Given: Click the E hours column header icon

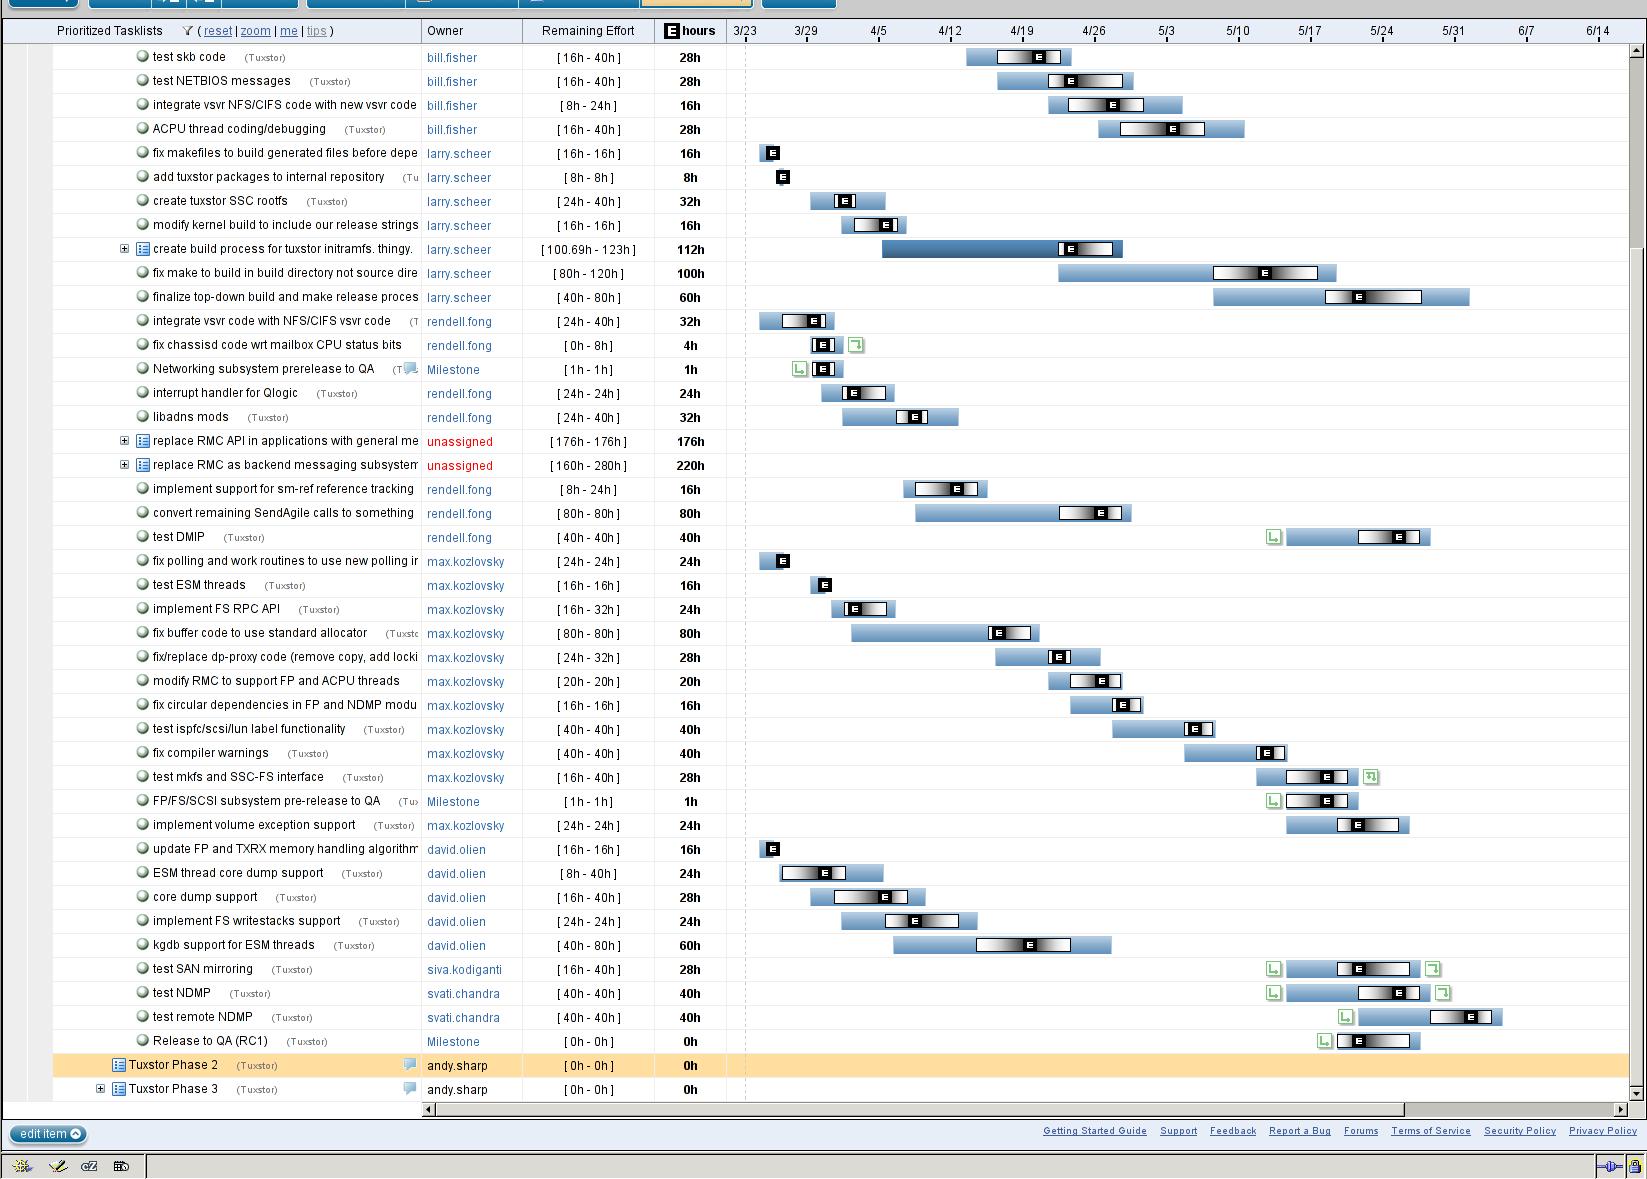Looking at the screenshot, I should 671,31.
